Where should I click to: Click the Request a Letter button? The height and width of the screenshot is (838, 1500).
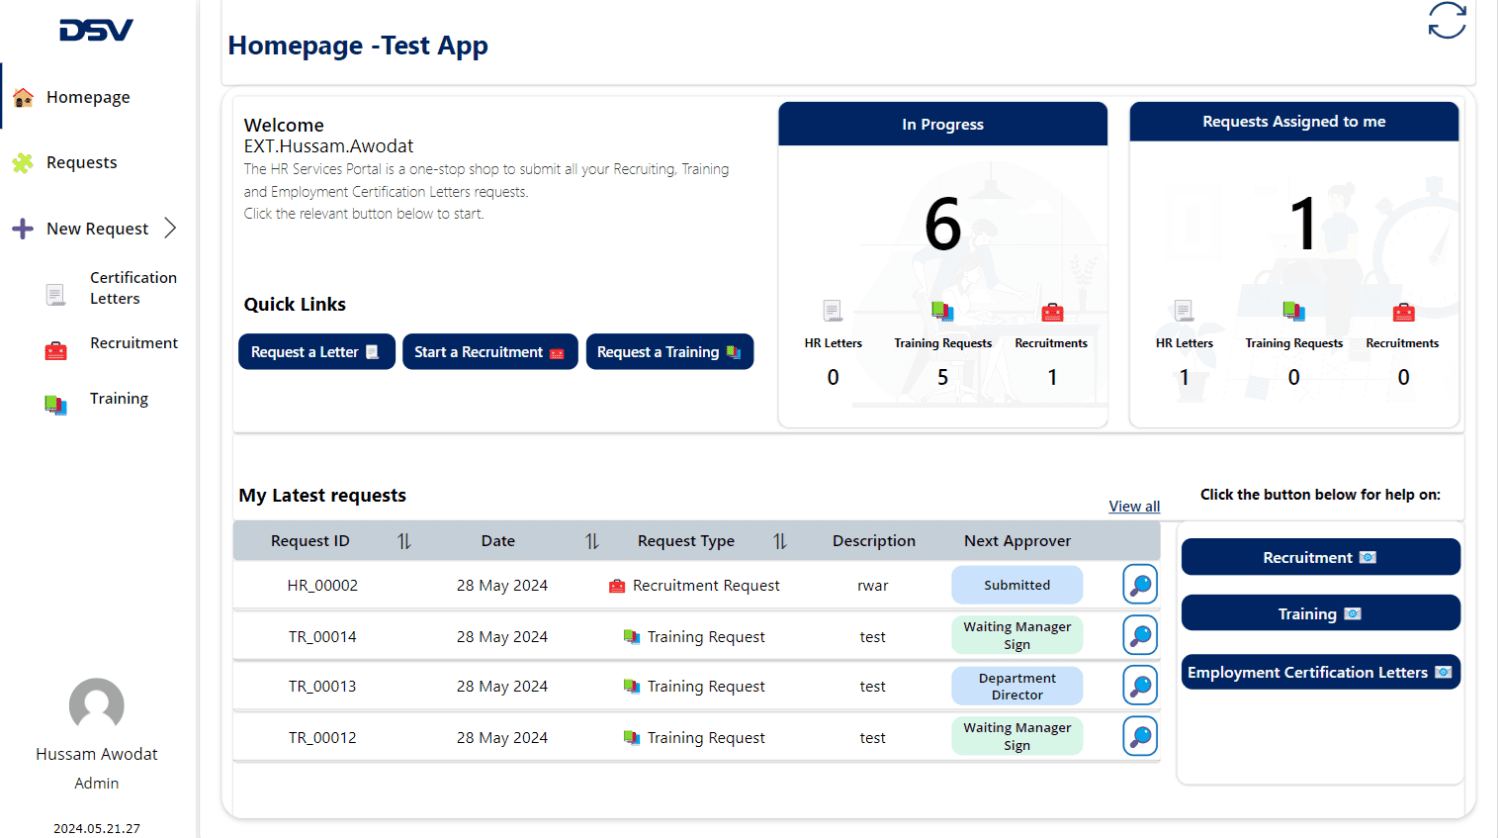coord(316,352)
